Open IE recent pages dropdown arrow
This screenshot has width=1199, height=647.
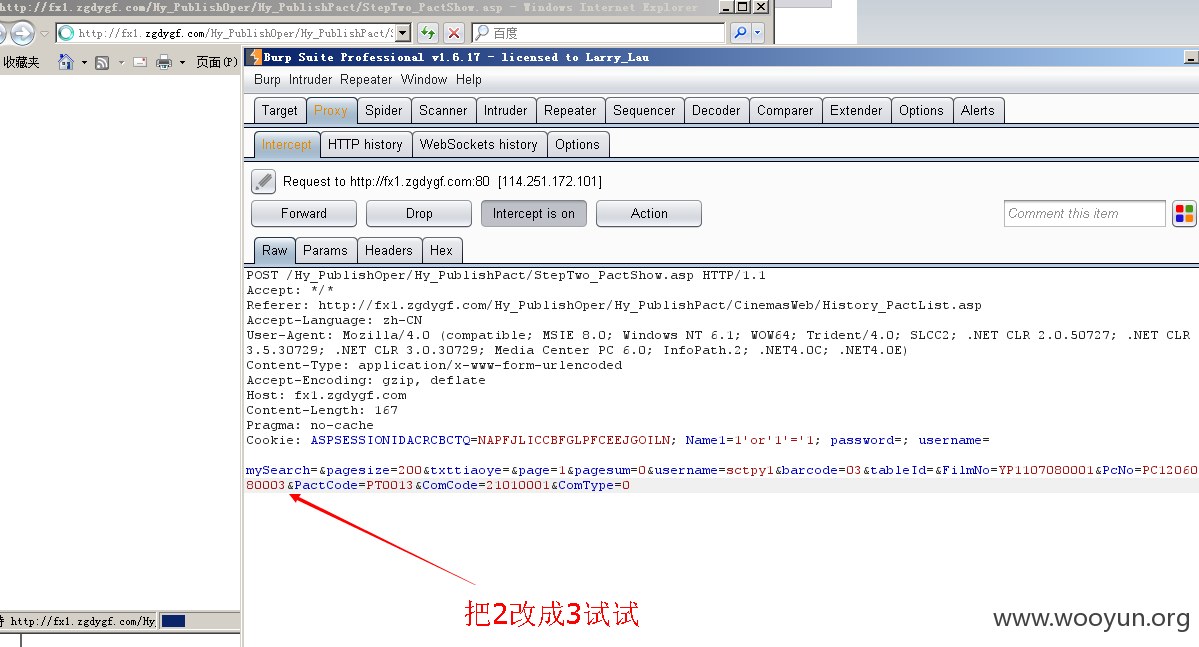pos(44,34)
